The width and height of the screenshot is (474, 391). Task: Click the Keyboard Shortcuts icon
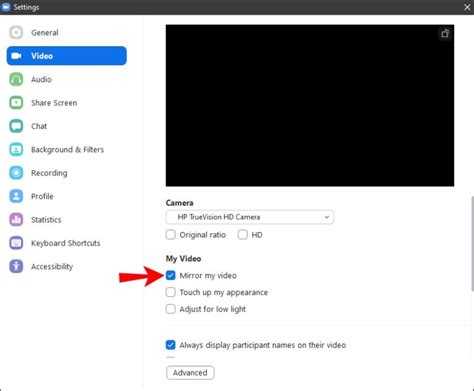point(16,243)
